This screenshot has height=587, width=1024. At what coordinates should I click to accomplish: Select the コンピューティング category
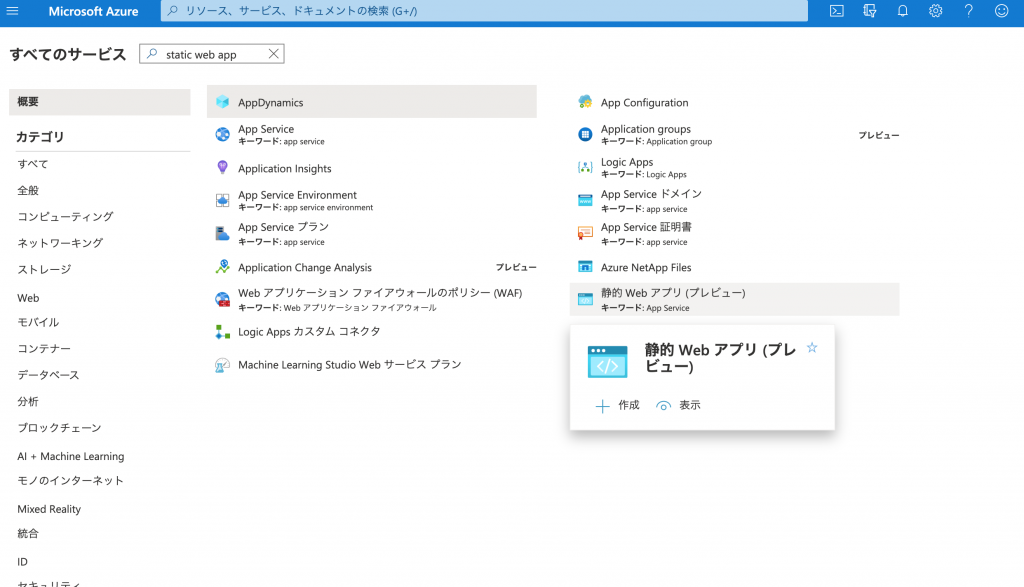[65, 216]
